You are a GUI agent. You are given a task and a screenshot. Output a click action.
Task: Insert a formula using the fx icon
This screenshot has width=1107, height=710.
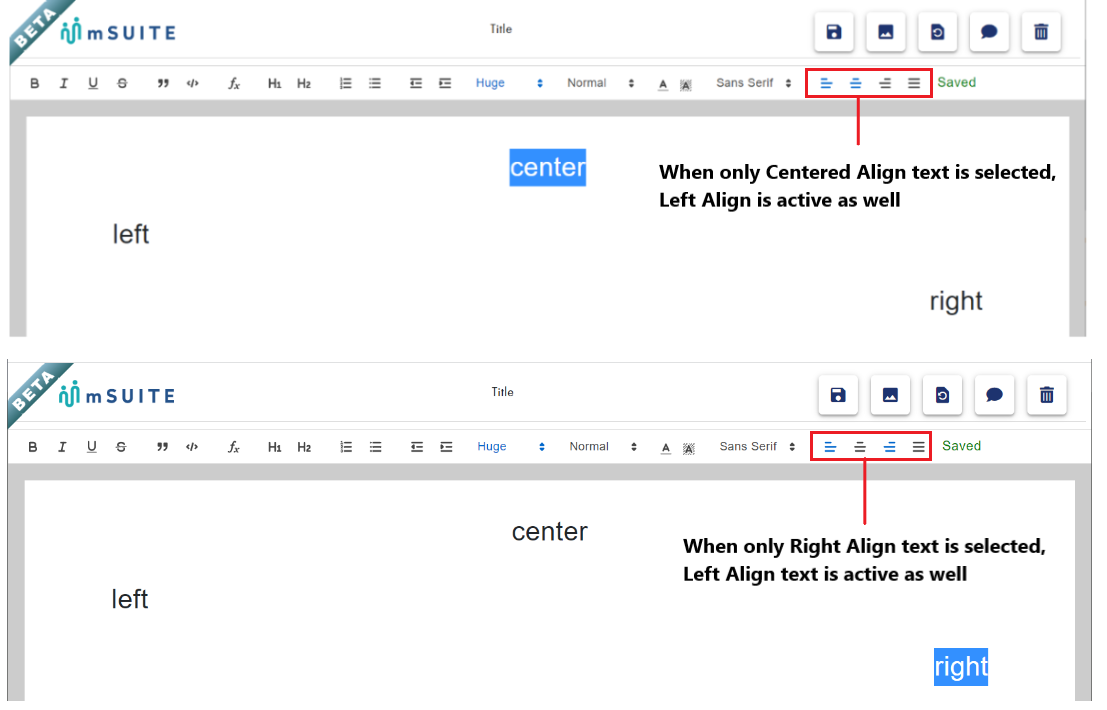(x=233, y=83)
